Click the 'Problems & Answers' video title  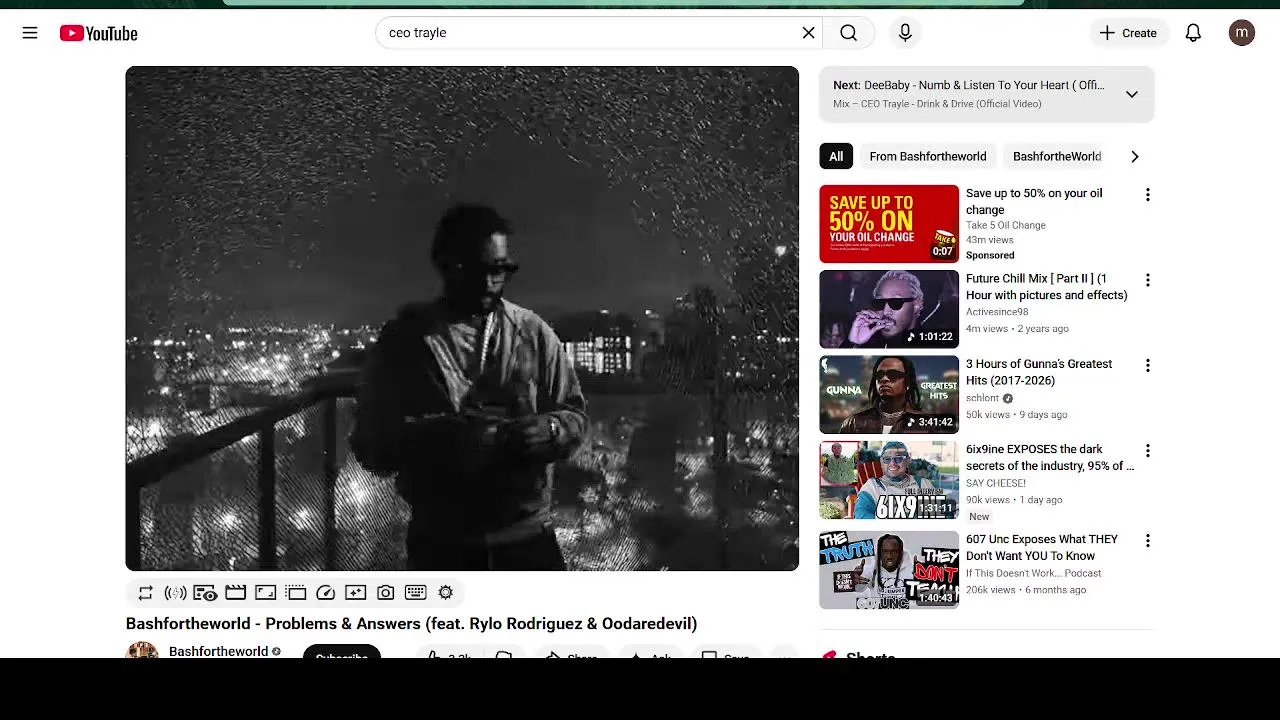411,623
